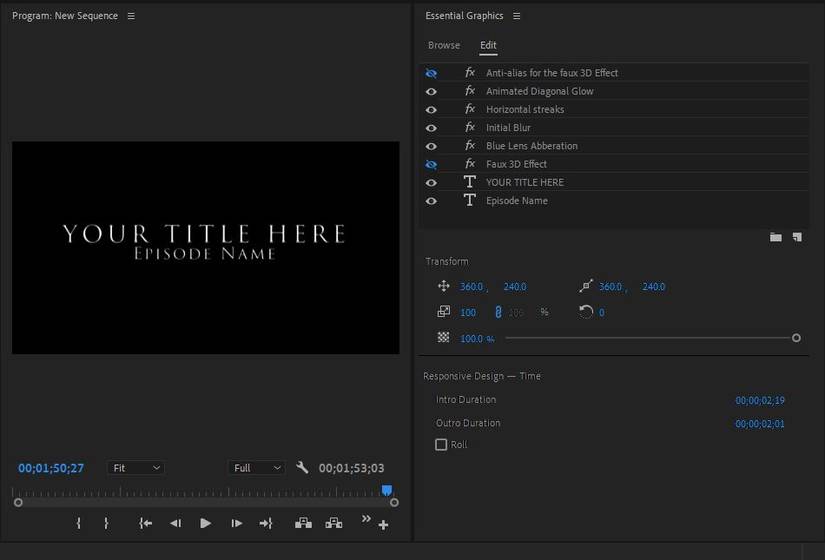Open the Fit zoom level dropdown

point(136,468)
